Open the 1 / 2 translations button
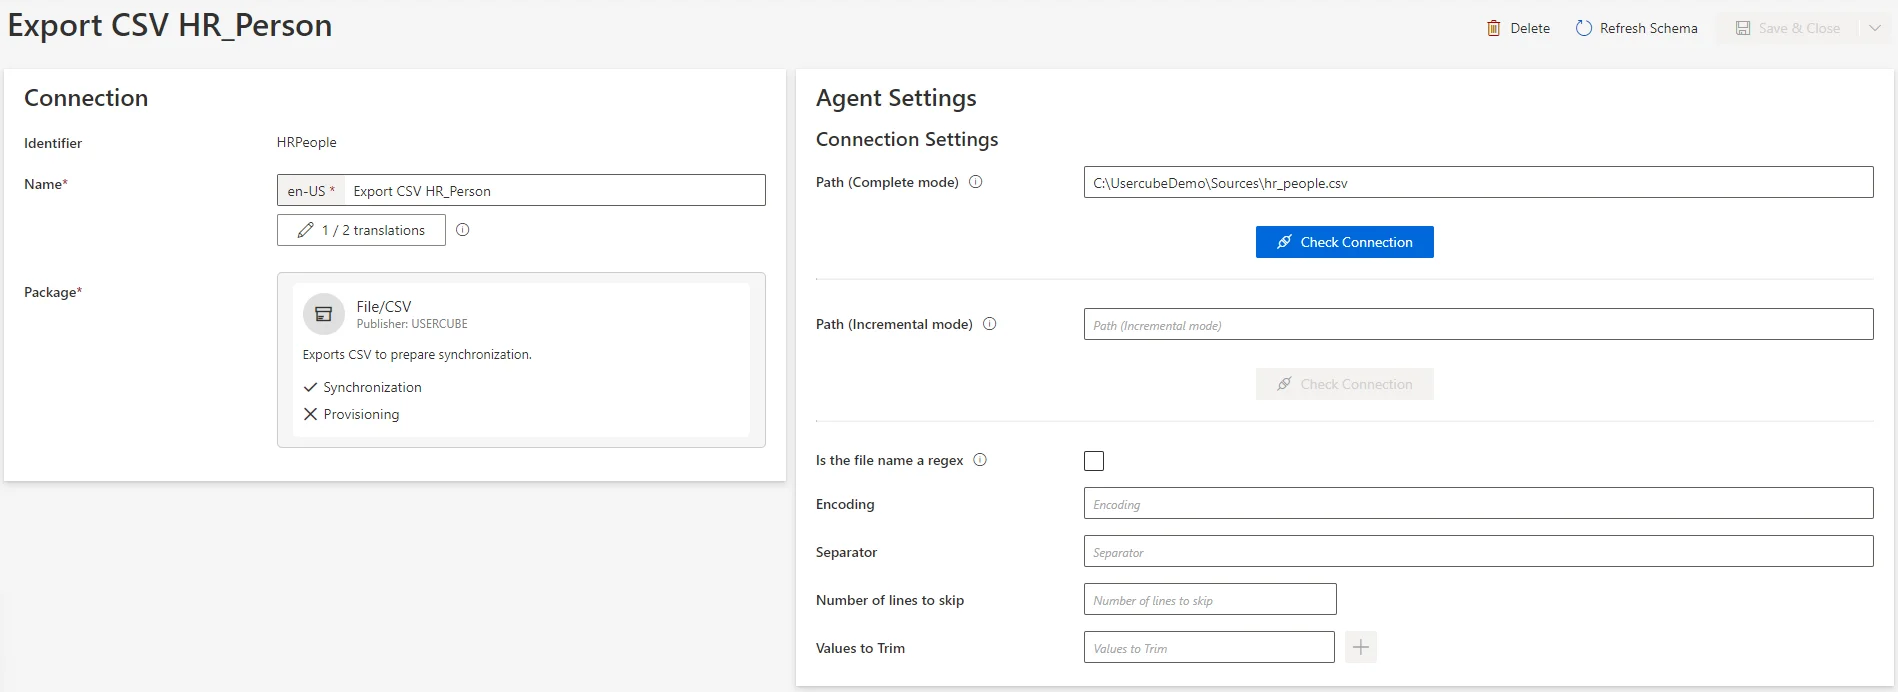The height and width of the screenshot is (692, 1898). 361,230
